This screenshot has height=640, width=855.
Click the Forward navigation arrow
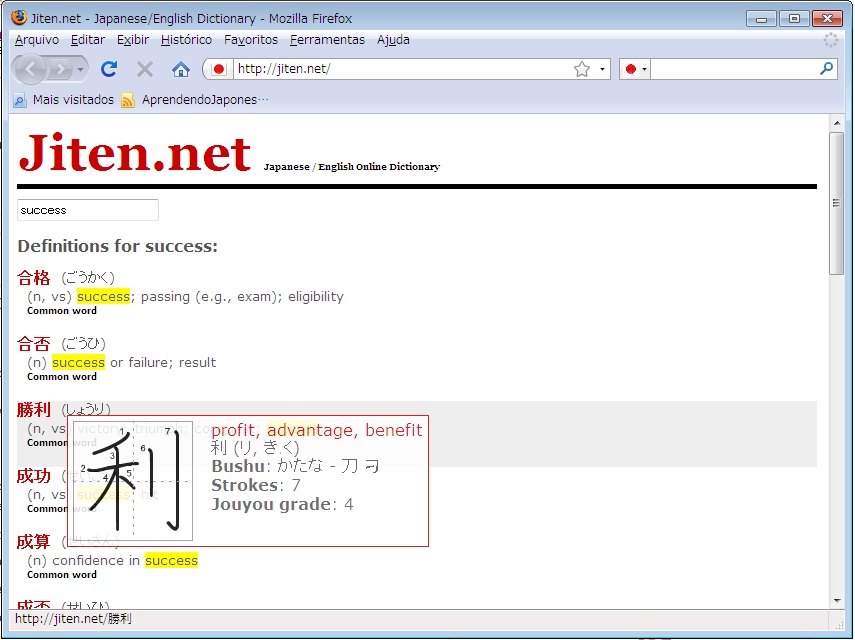tap(63, 69)
